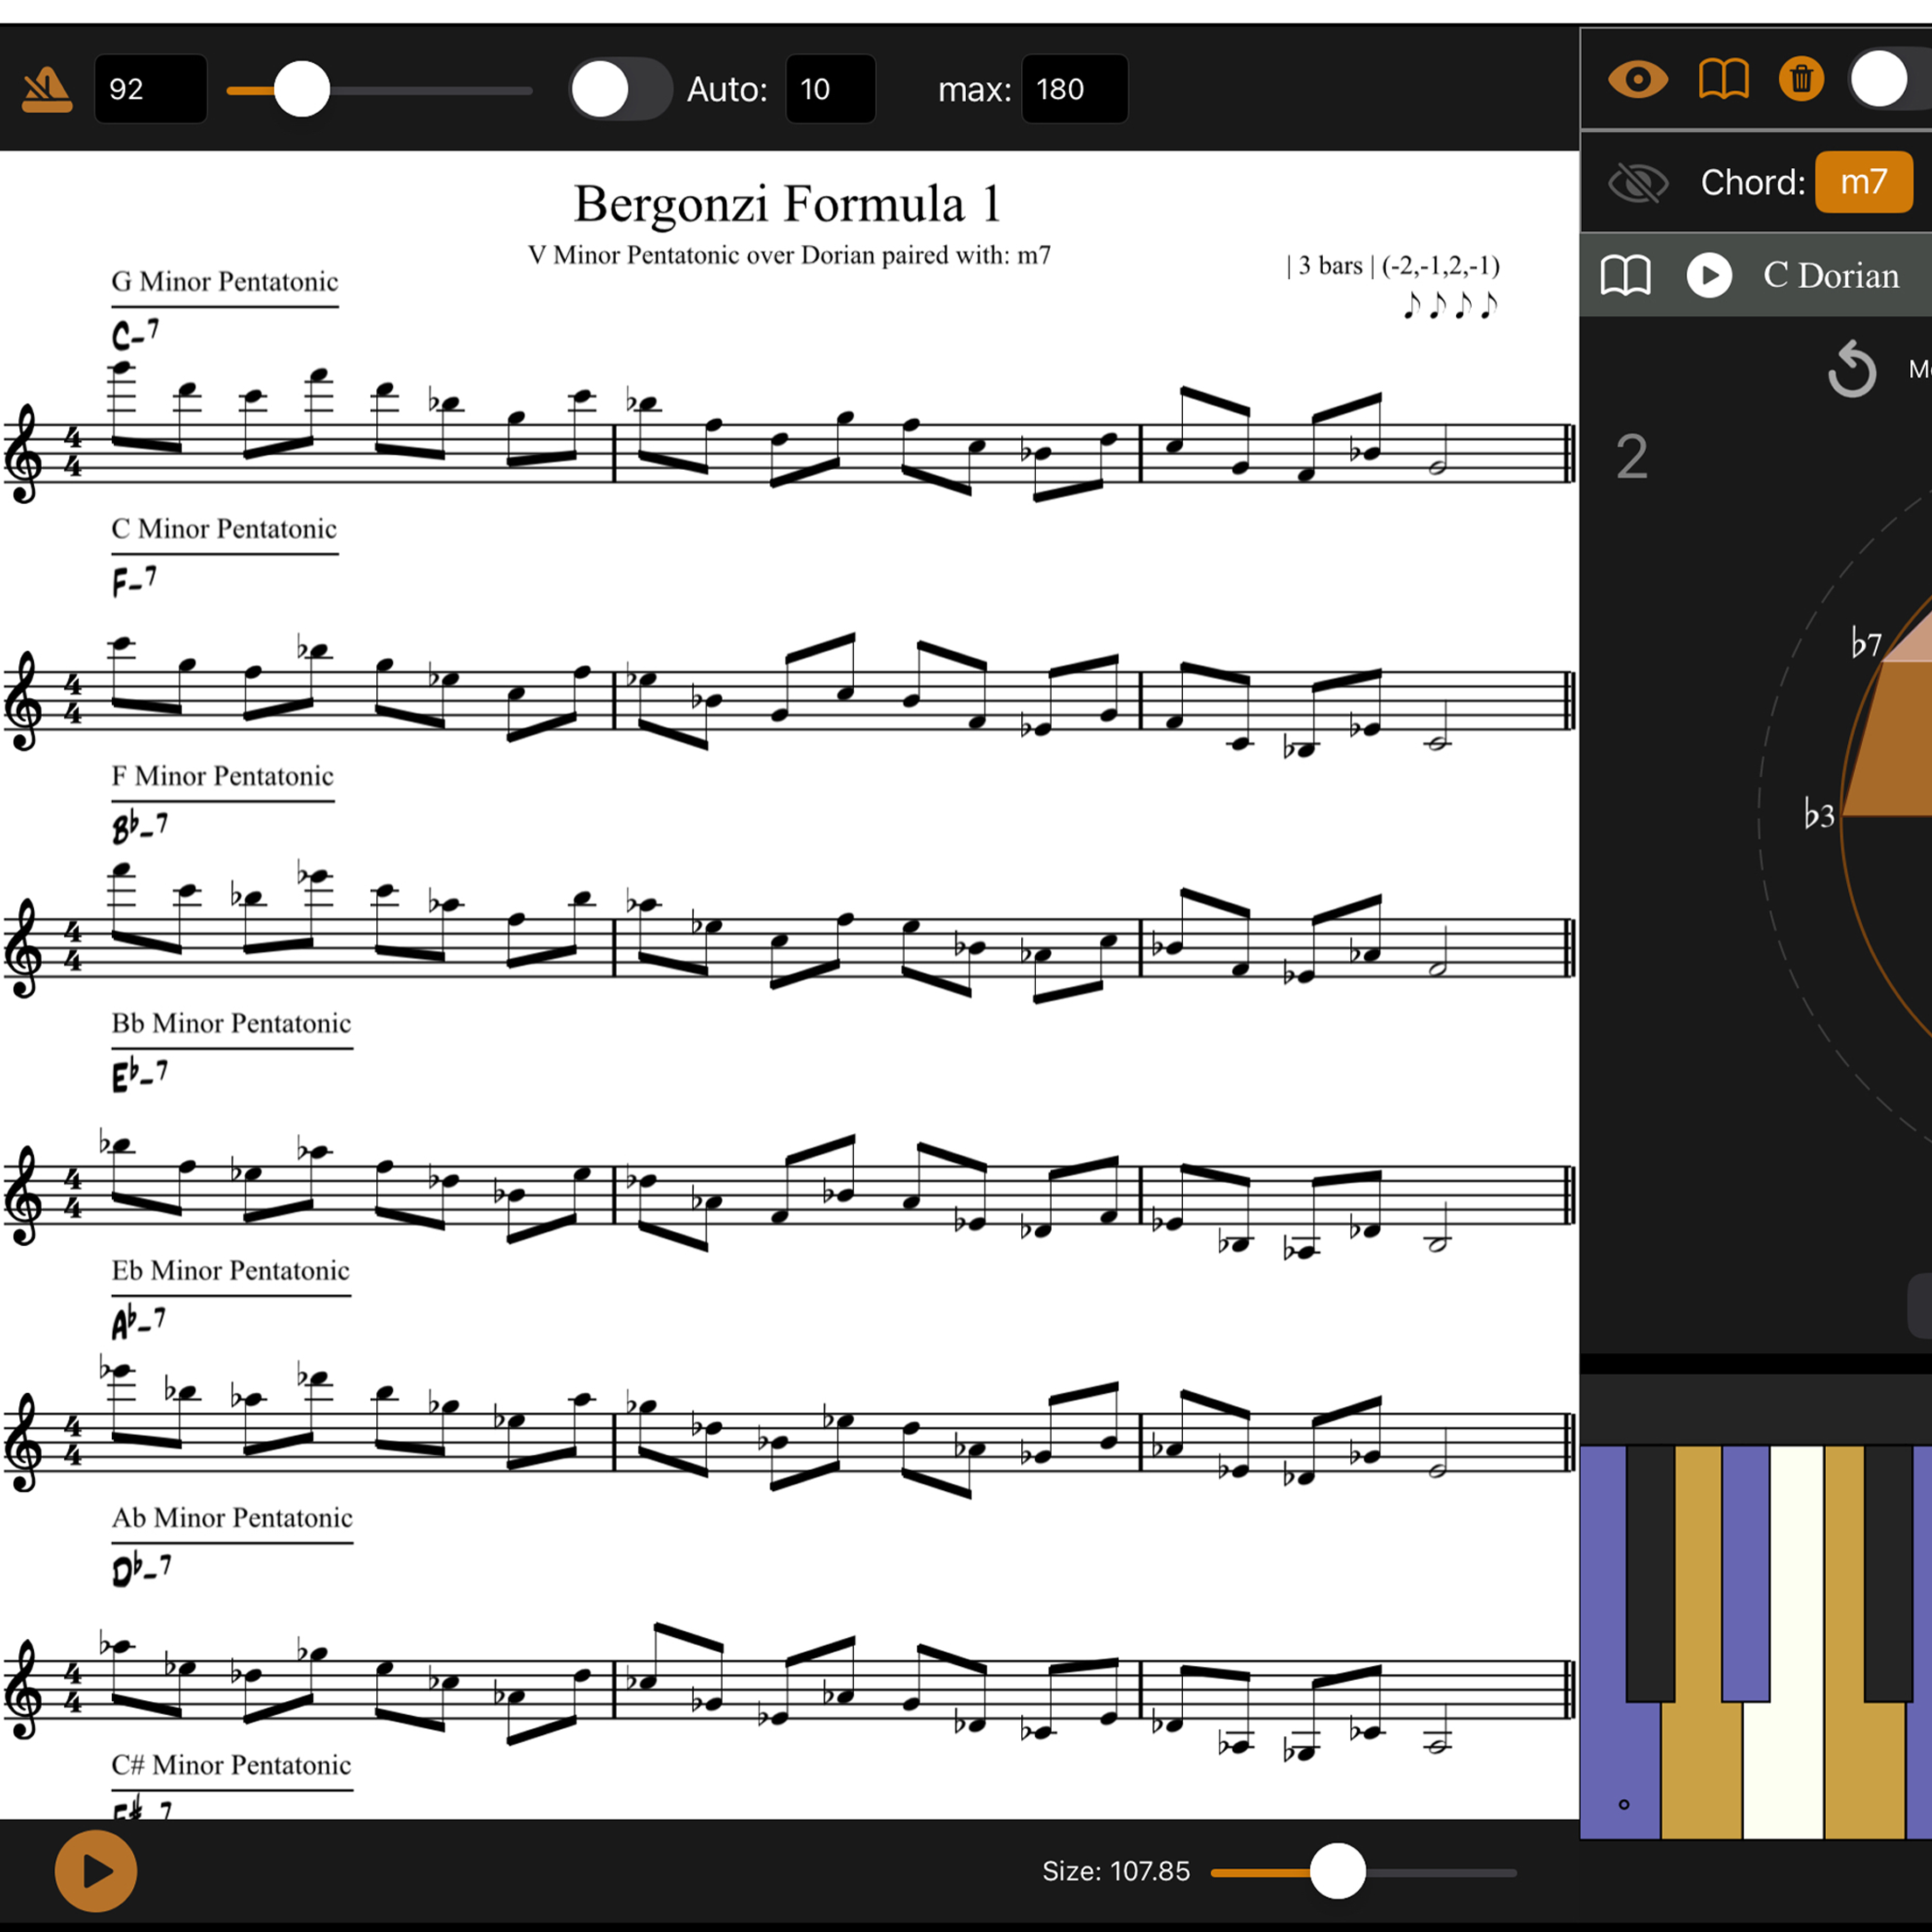Screen dimensions: 1932x1932
Task: Toggle the switch beside the trash icon
Action: pyautogui.click(x=1890, y=79)
